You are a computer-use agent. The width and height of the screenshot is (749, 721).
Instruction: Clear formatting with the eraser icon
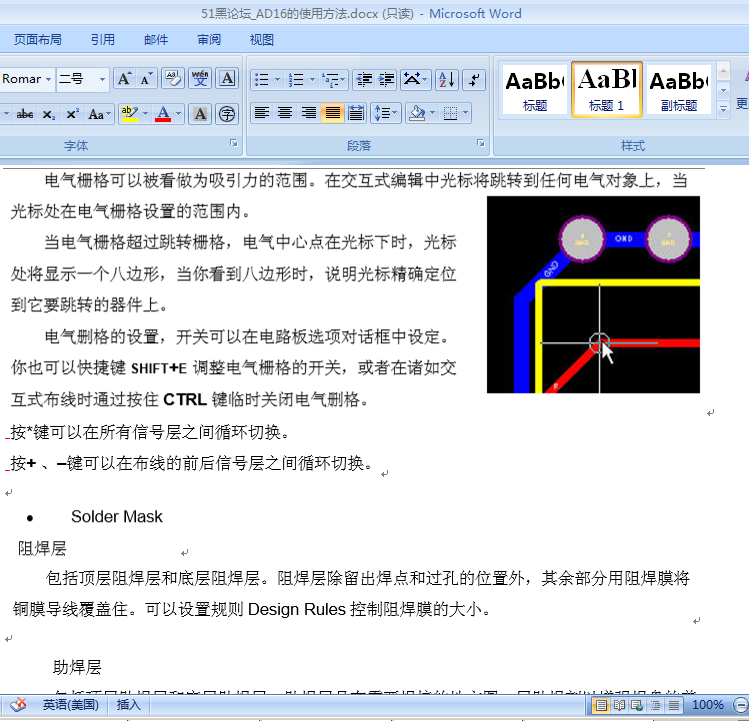point(173,79)
